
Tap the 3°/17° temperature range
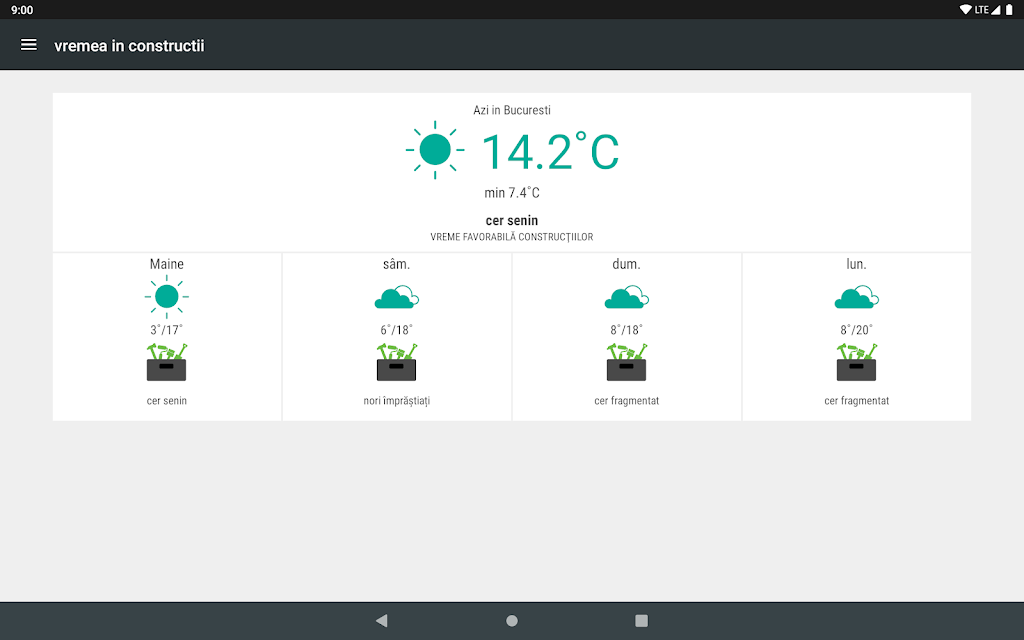click(167, 330)
